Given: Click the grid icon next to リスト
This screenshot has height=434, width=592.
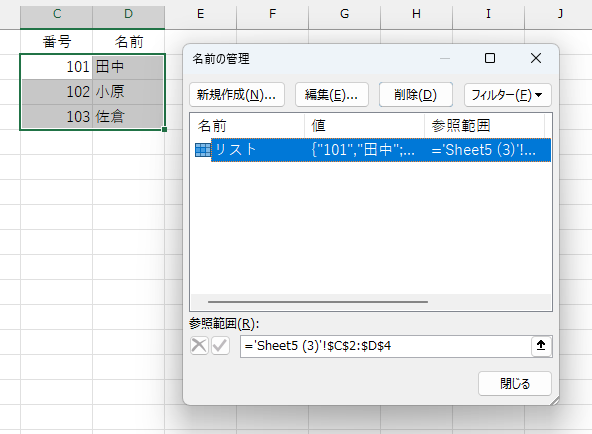Looking at the screenshot, I should pyautogui.click(x=203, y=150).
